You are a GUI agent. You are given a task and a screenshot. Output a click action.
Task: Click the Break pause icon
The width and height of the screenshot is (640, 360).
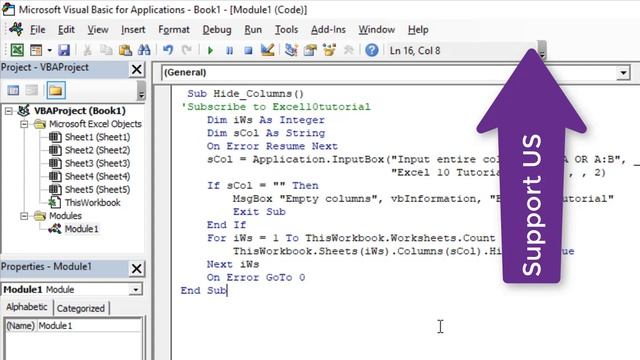229,51
